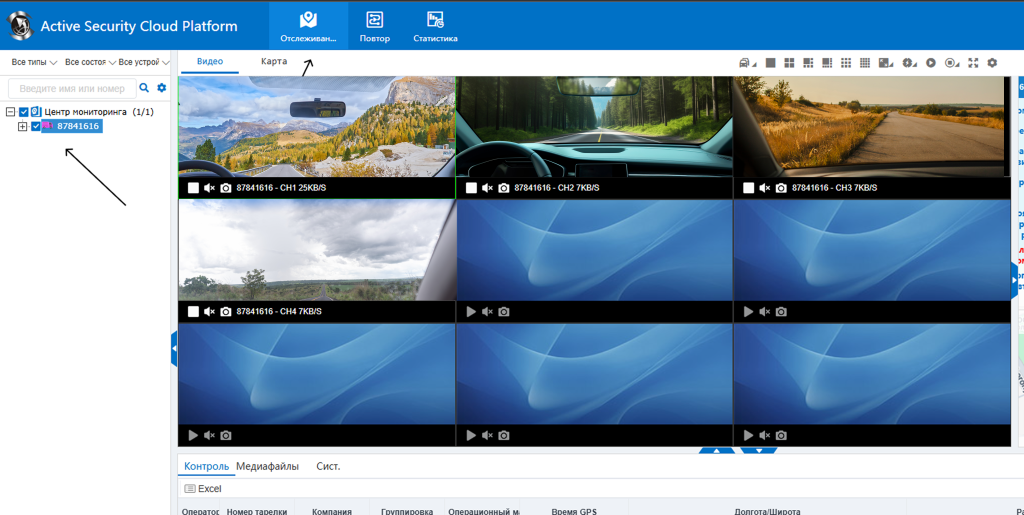Open the Повтор playback section
The width and height of the screenshot is (1024, 515).
point(375,25)
